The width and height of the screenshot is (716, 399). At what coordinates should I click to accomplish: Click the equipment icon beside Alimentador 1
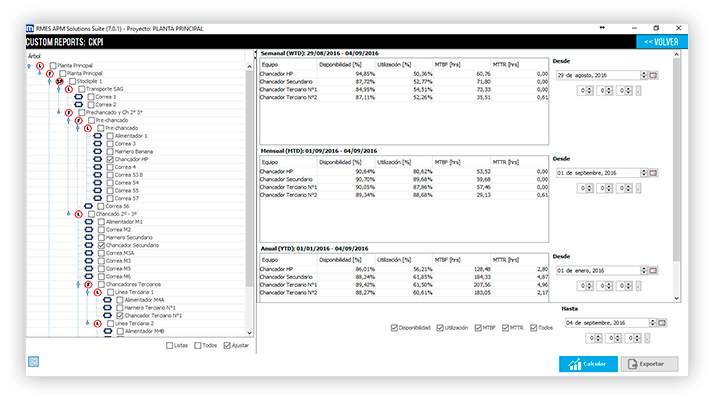pos(98,136)
